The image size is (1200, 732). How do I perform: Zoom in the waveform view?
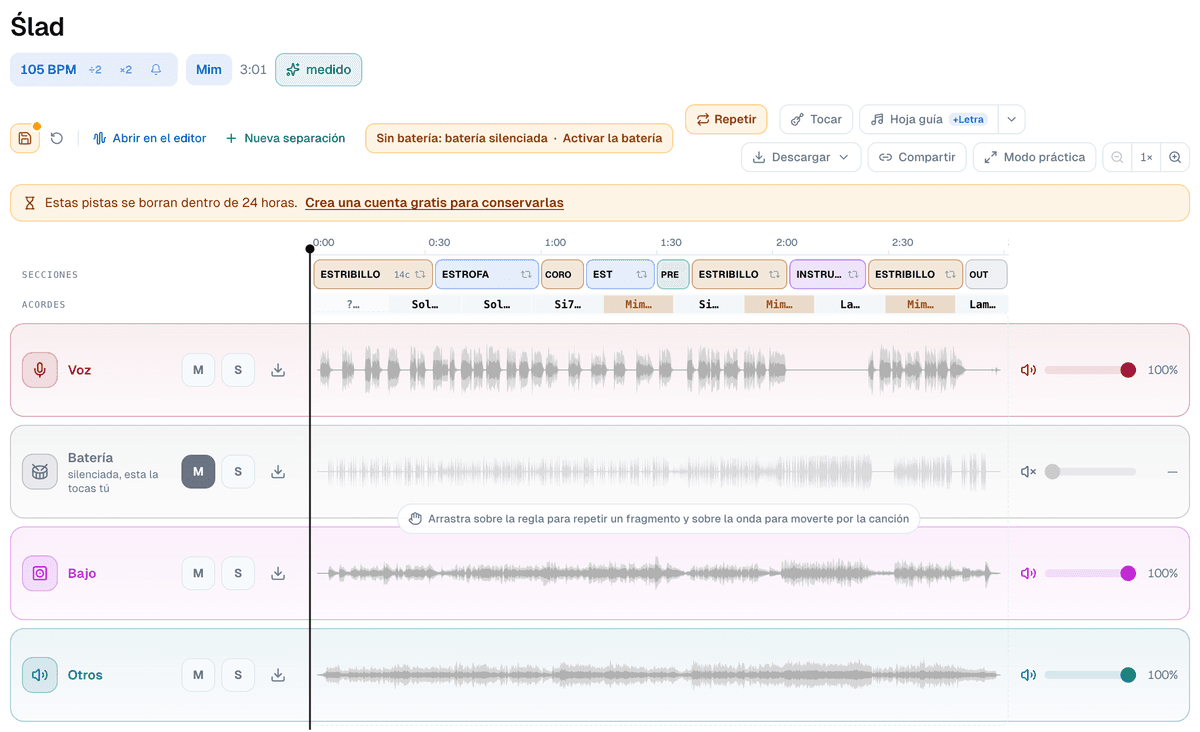1175,157
